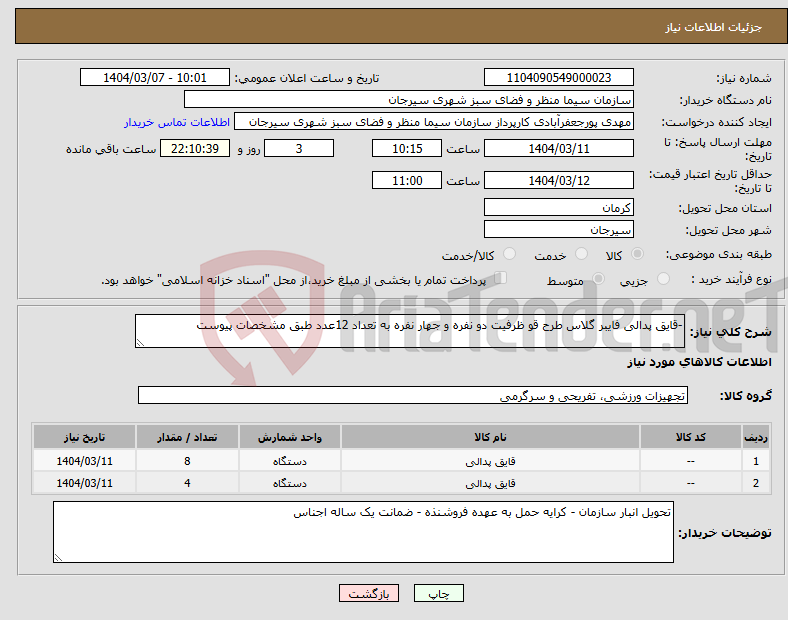This screenshot has width=788, height=620.
Task: Click the resize handle of description textarea
Action: pos(140,343)
